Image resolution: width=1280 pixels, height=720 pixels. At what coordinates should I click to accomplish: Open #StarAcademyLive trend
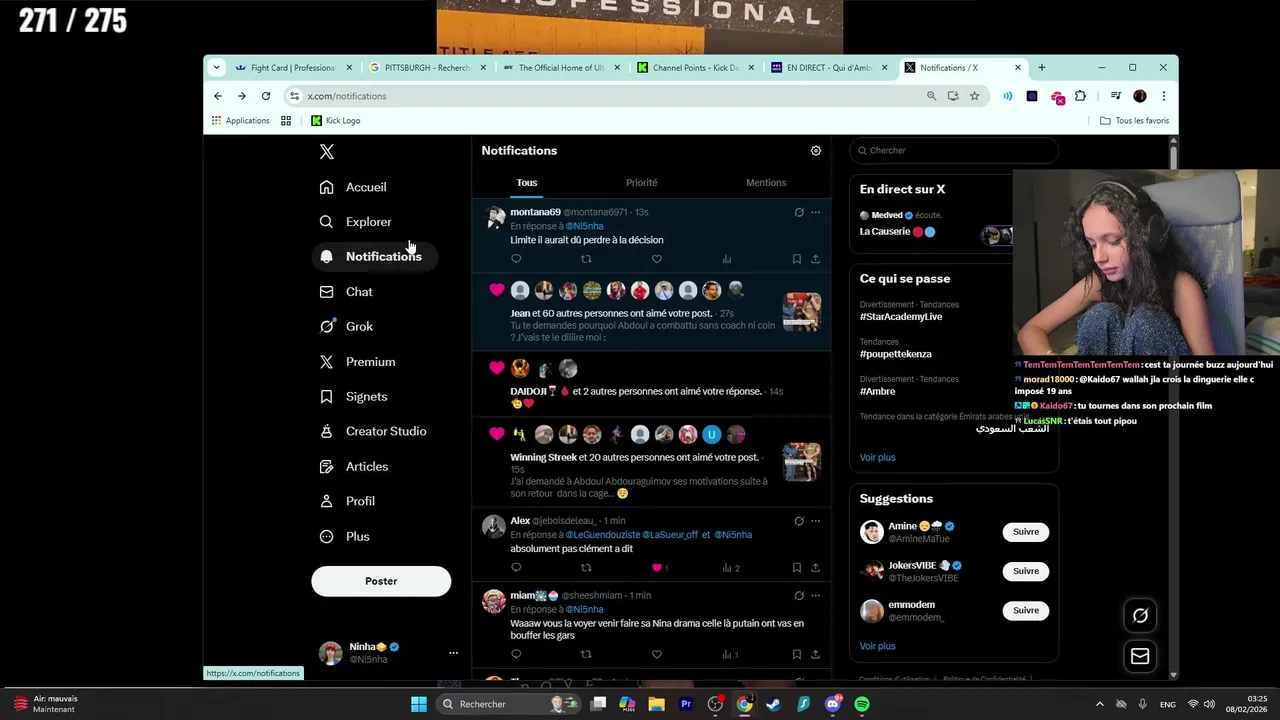pyautogui.click(x=901, y=317)
